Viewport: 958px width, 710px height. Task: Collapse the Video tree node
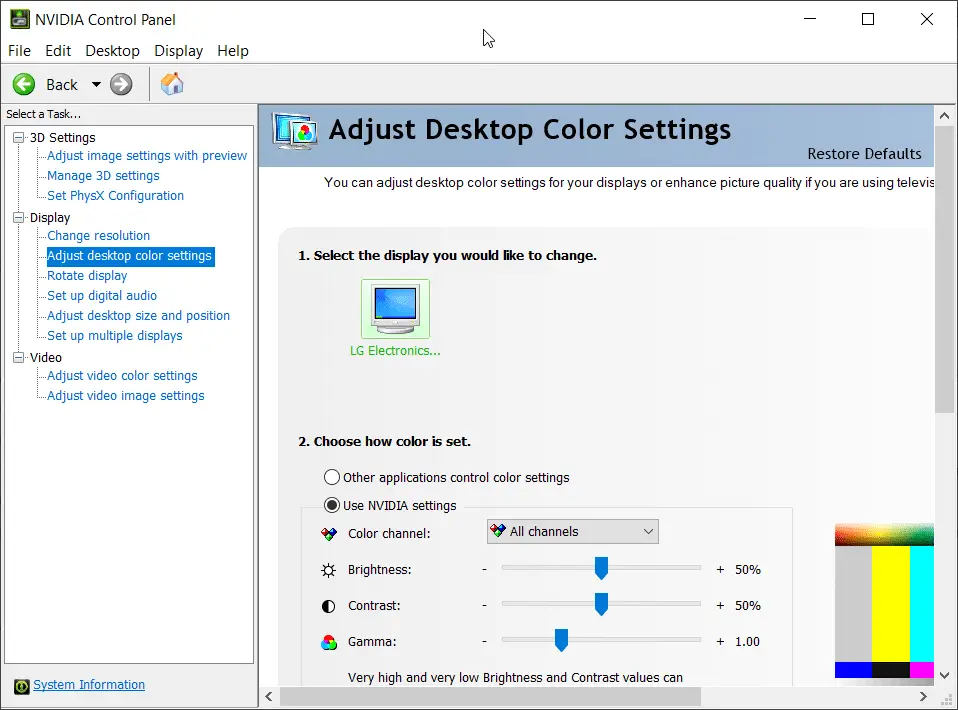(19, 357)
